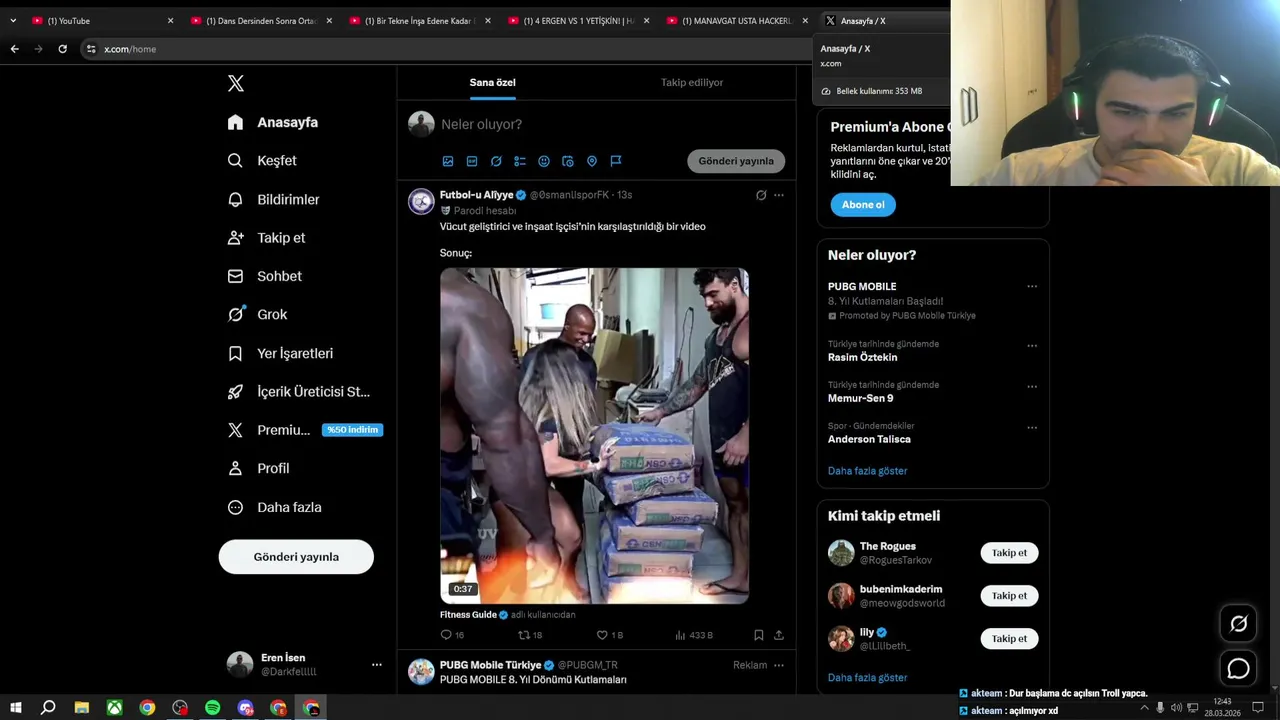Play the video in Futbol-u Aliyye post
Screen dimensions: 1280x720
(594, 436)
